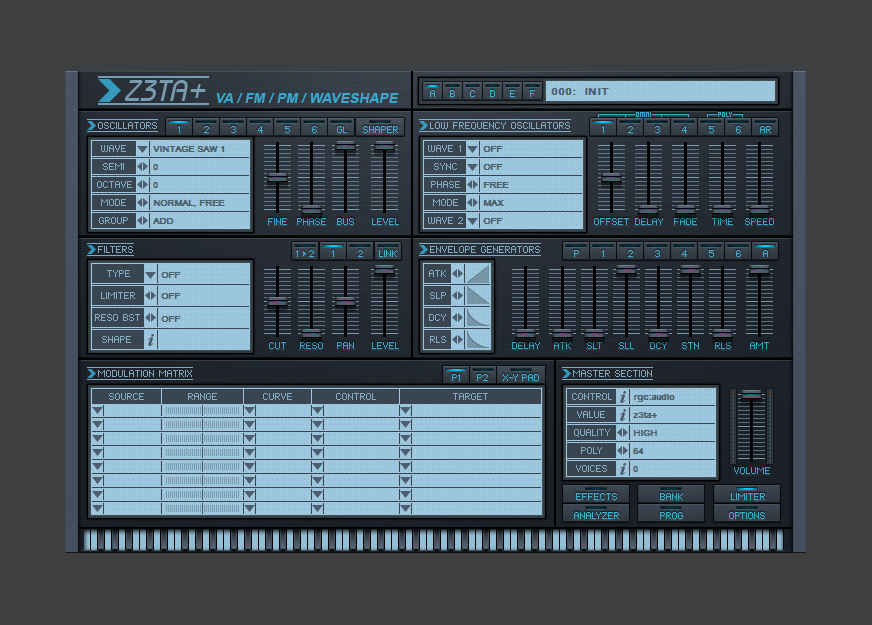Viewport: 872px width, 625px height.
Task: Select bank E button
Action: click(x=512, y=92)
